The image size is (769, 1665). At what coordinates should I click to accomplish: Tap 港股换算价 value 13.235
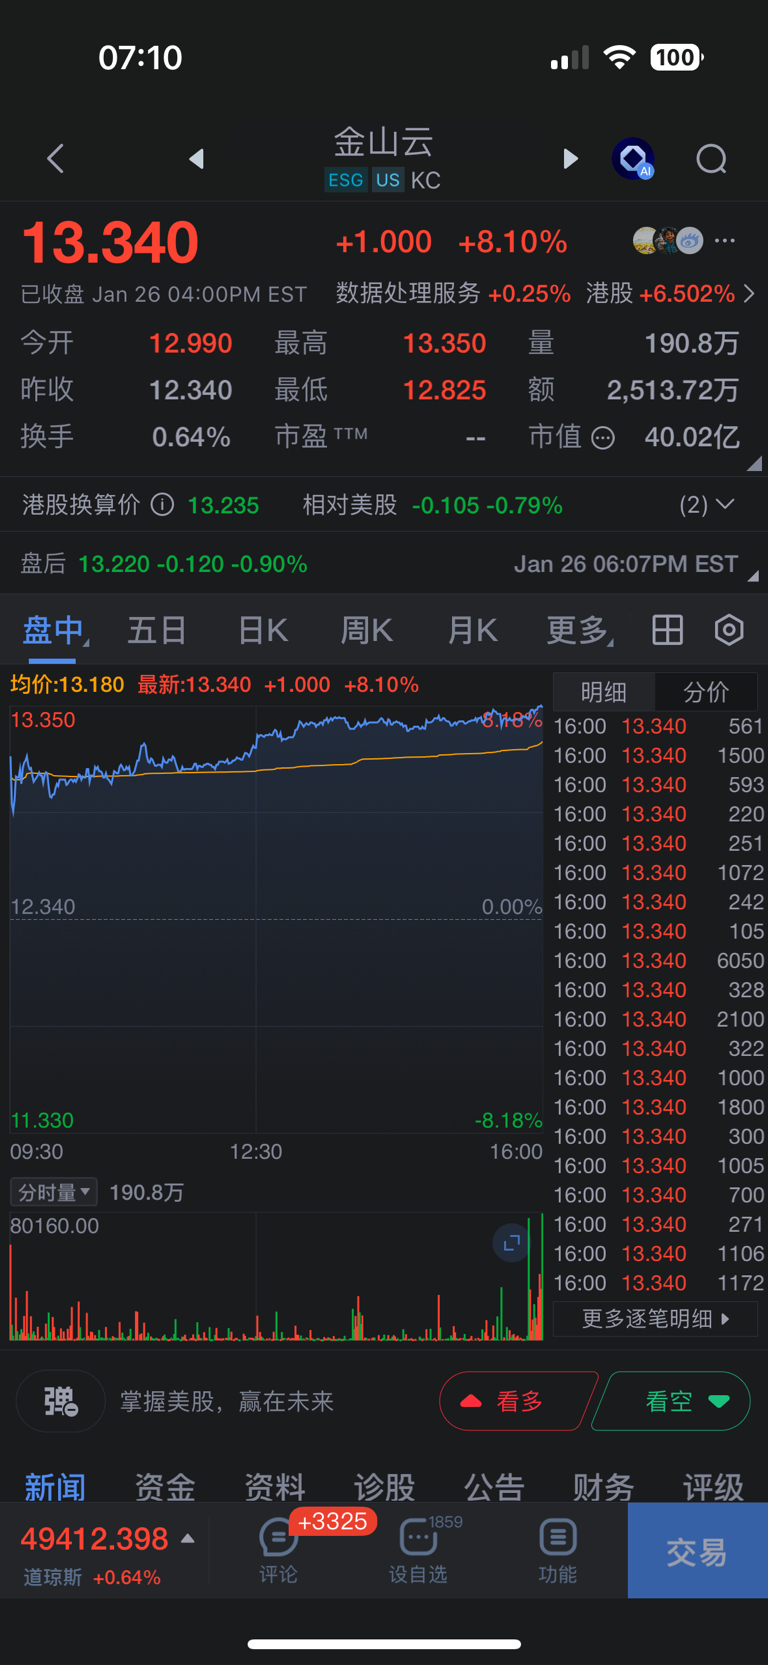point(223,505)
